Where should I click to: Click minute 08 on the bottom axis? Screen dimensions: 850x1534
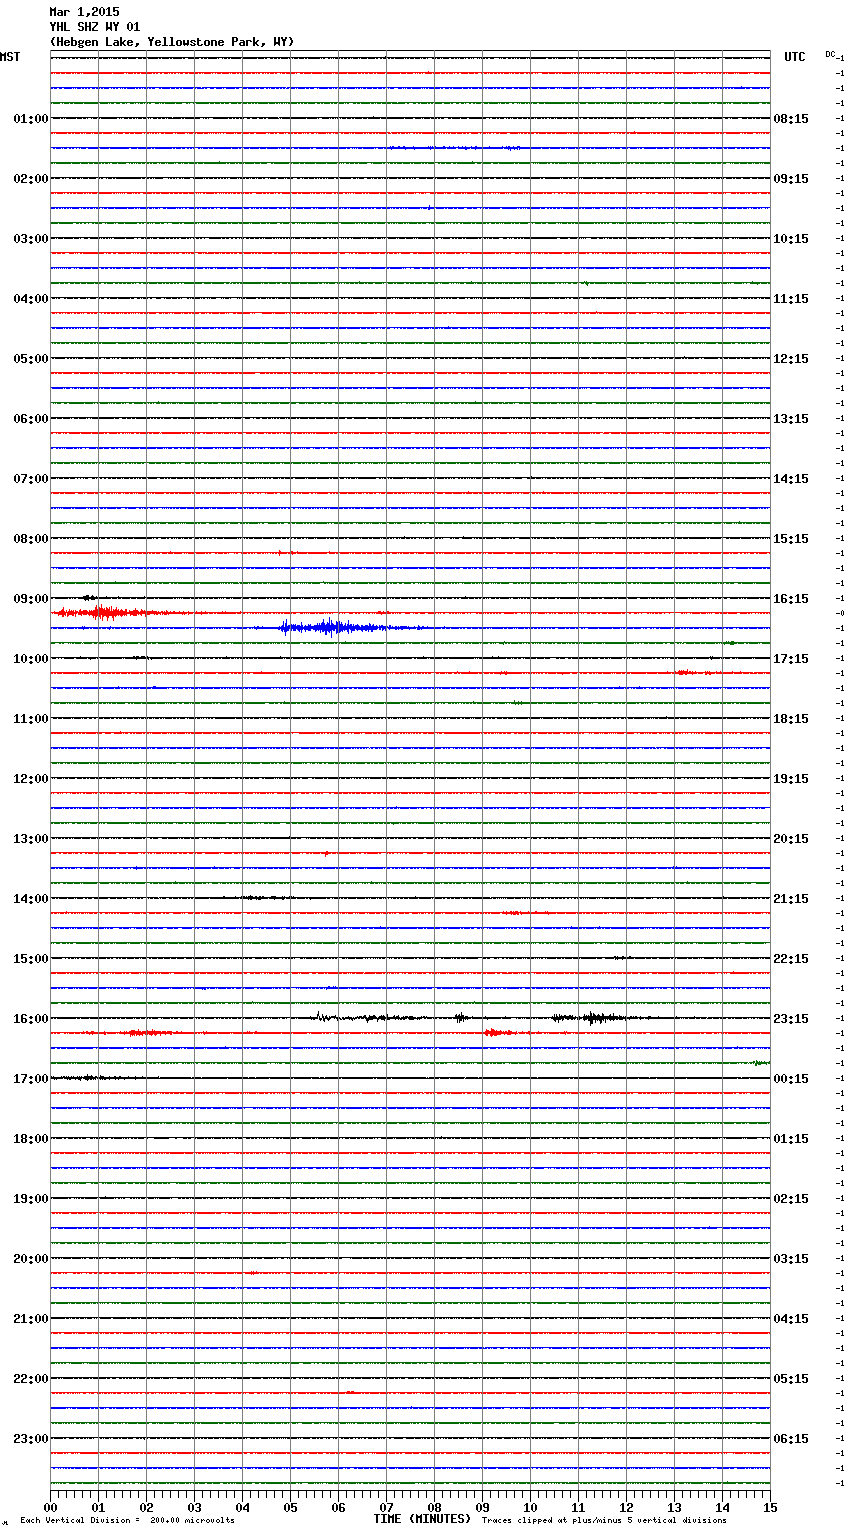point(434,1507)
